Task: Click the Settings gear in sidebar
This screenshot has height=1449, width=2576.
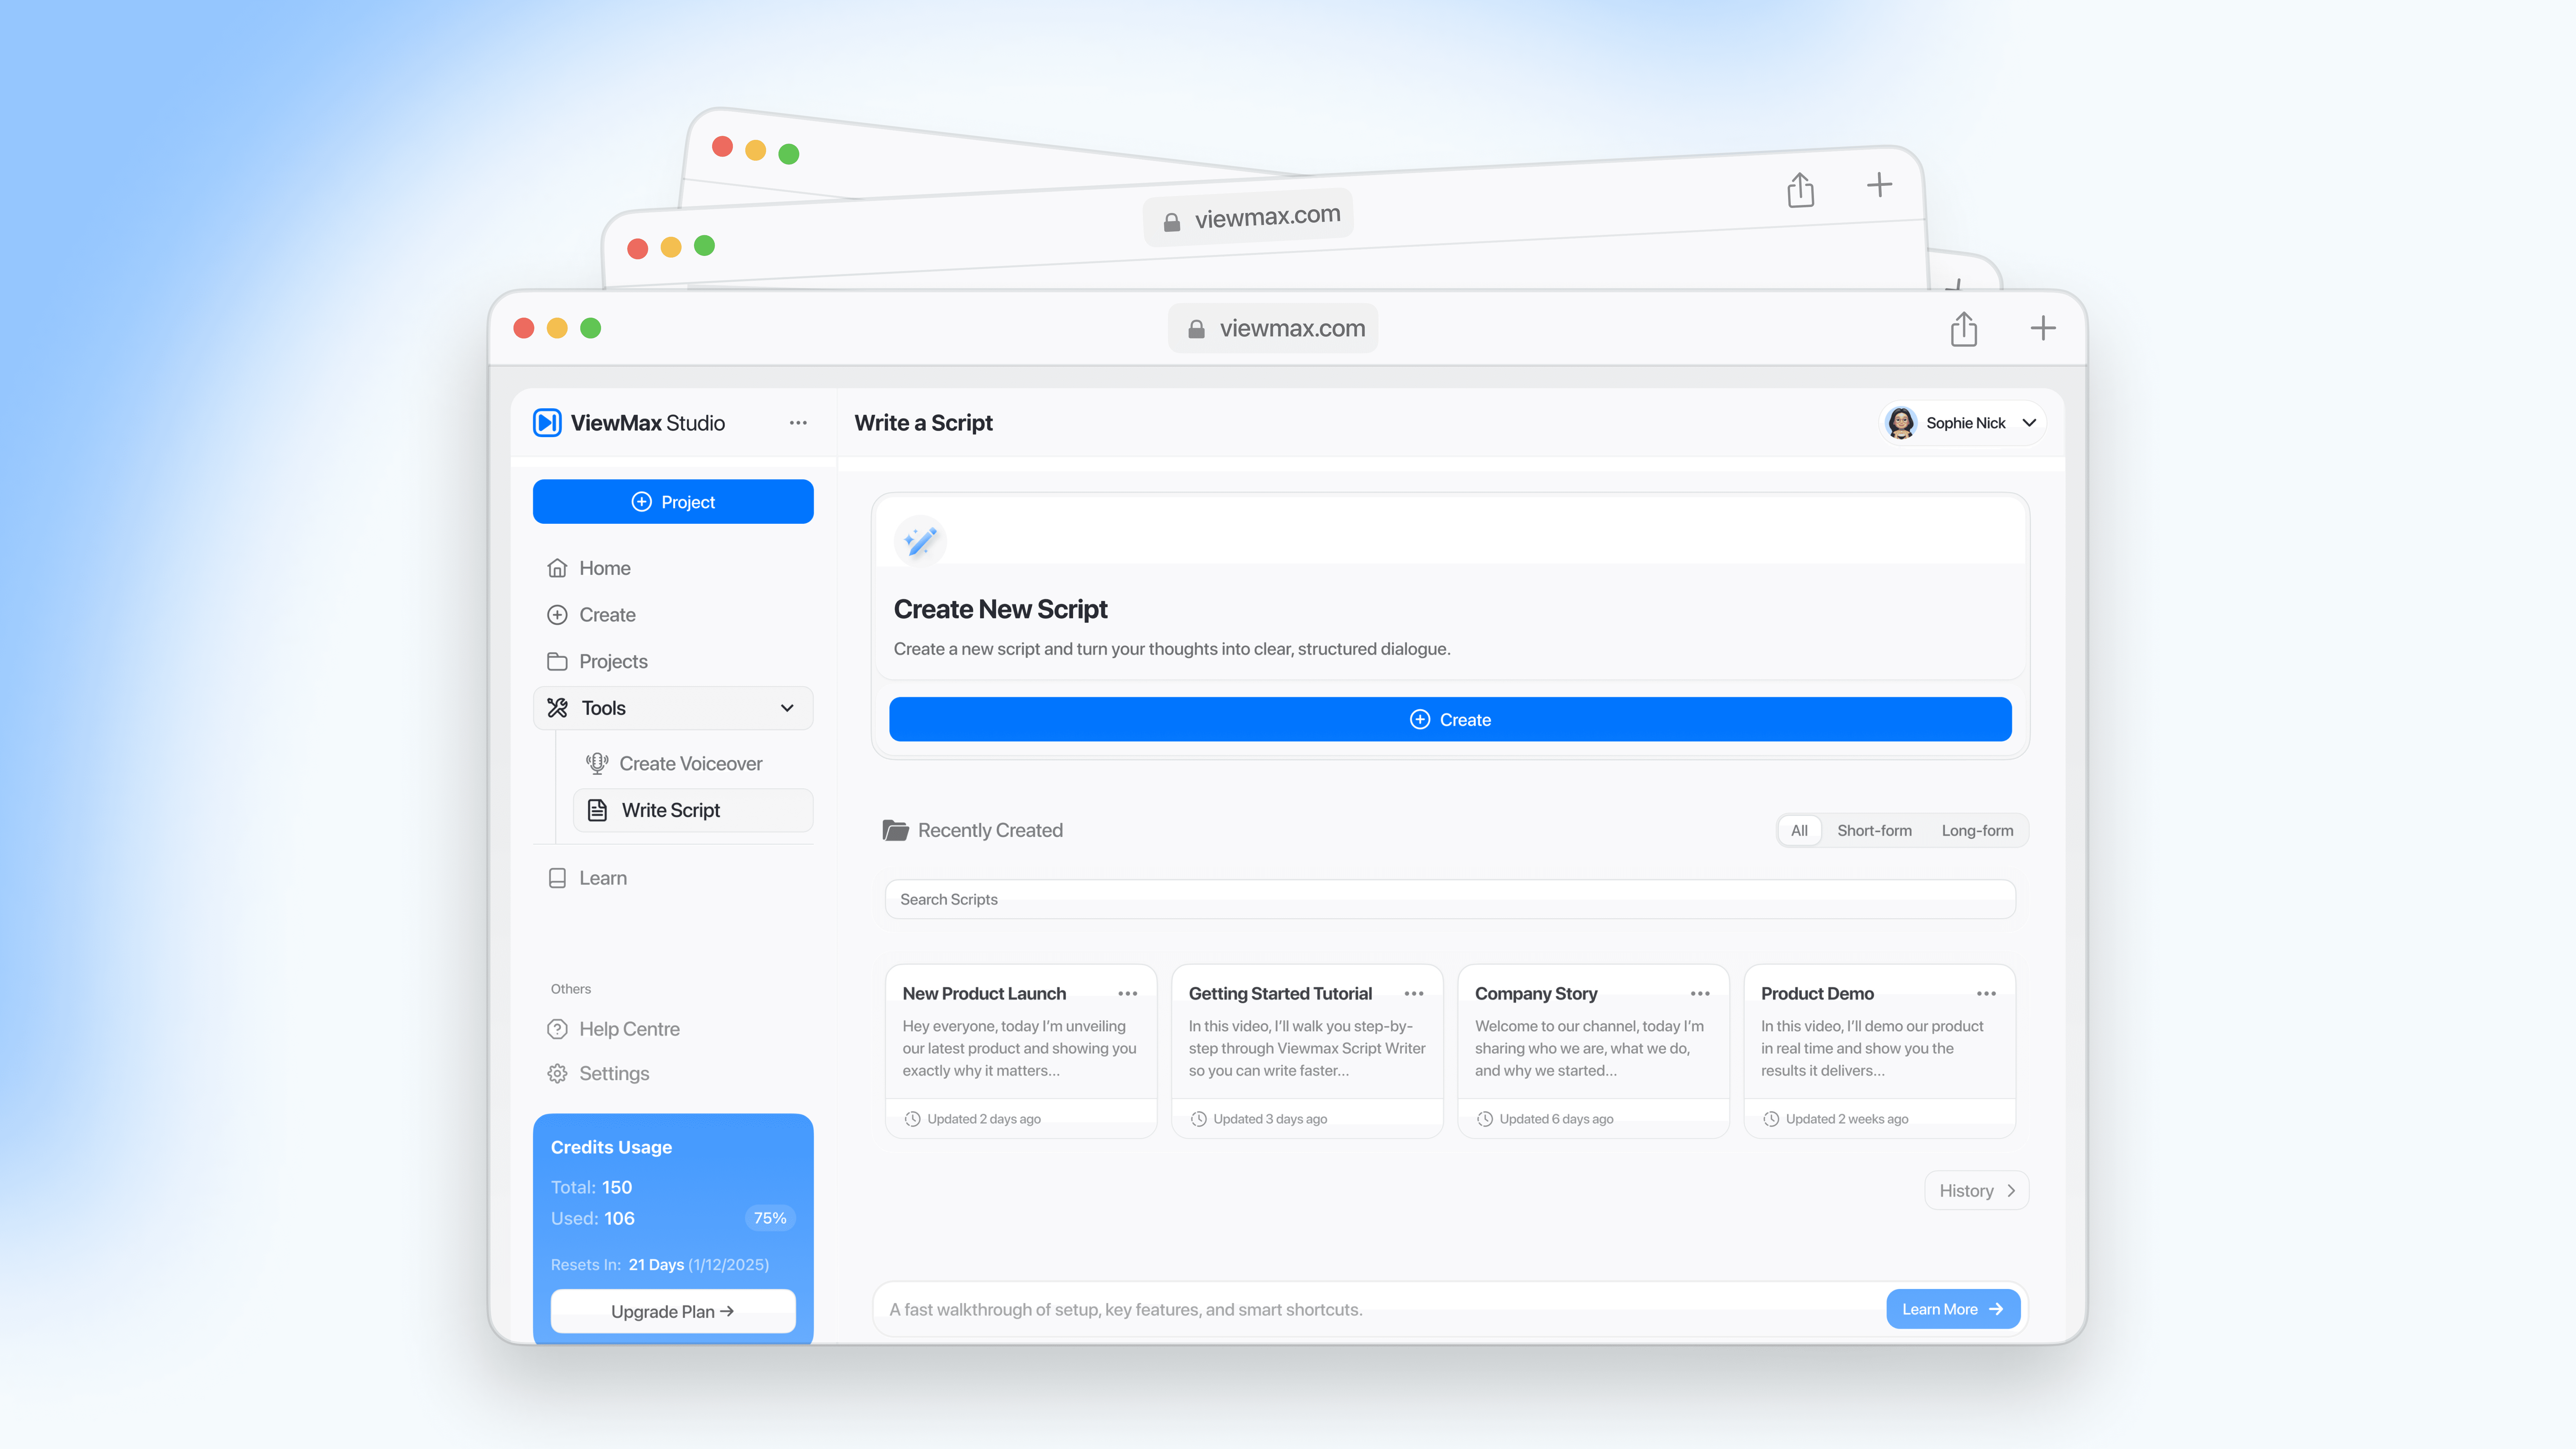Action: coord(557,1073)
